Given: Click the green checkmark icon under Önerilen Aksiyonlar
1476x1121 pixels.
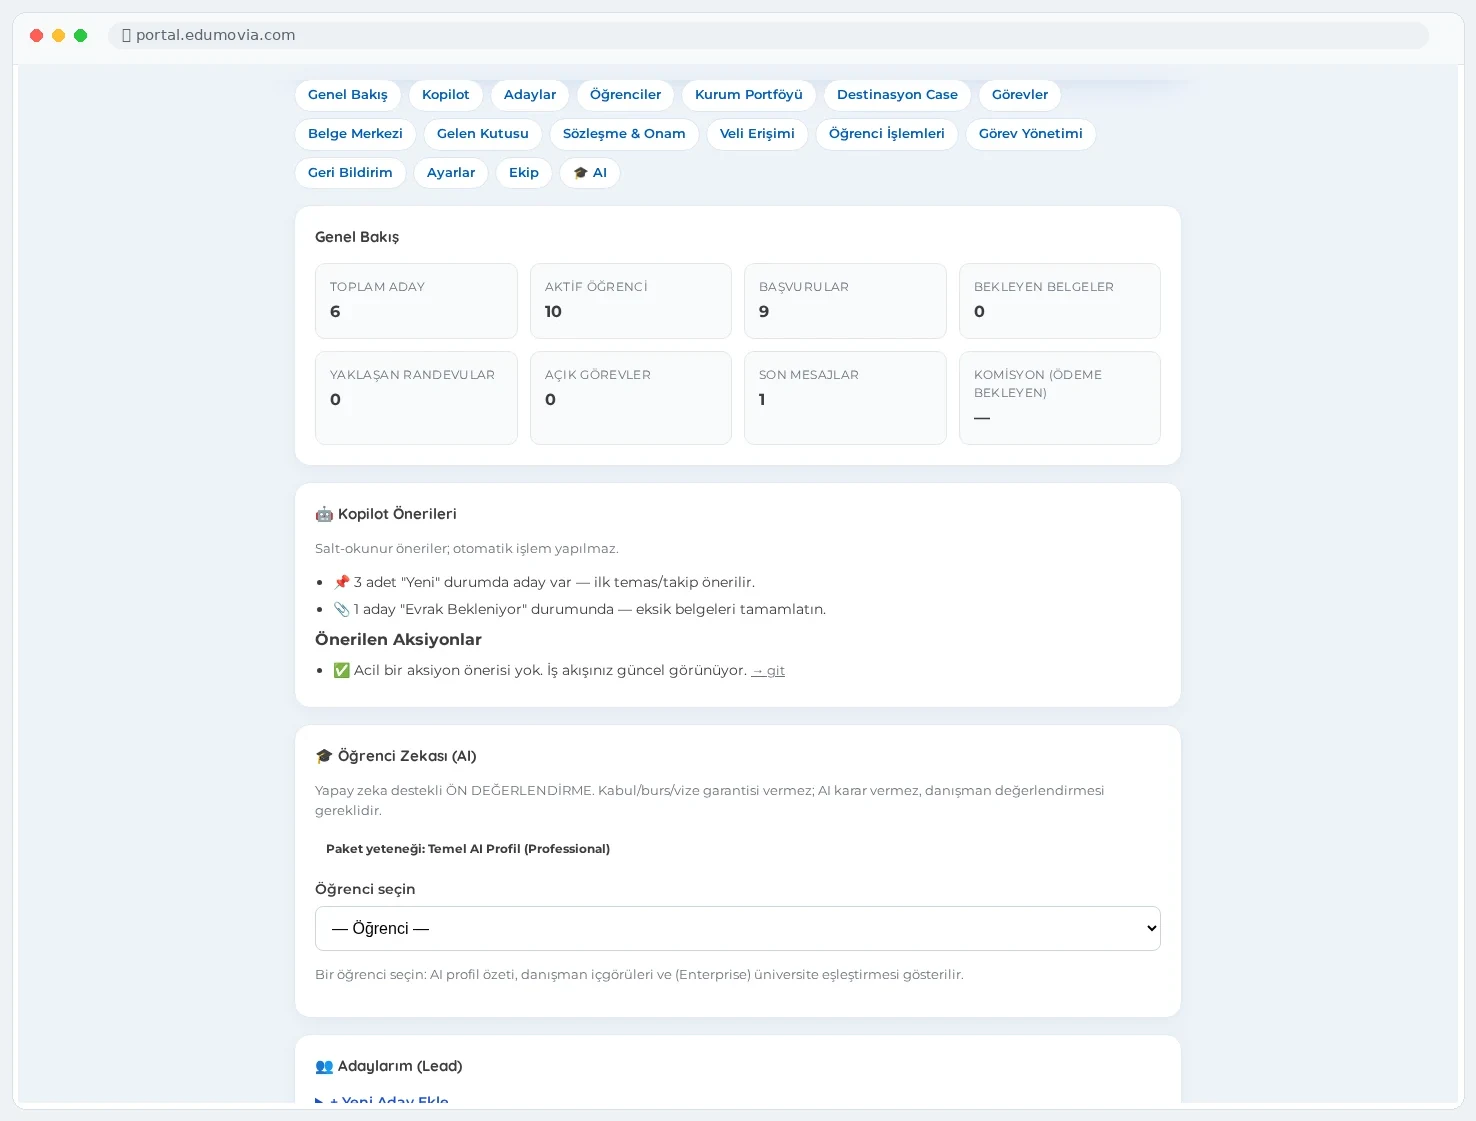Looking at the screenshot, I should 342,670.
